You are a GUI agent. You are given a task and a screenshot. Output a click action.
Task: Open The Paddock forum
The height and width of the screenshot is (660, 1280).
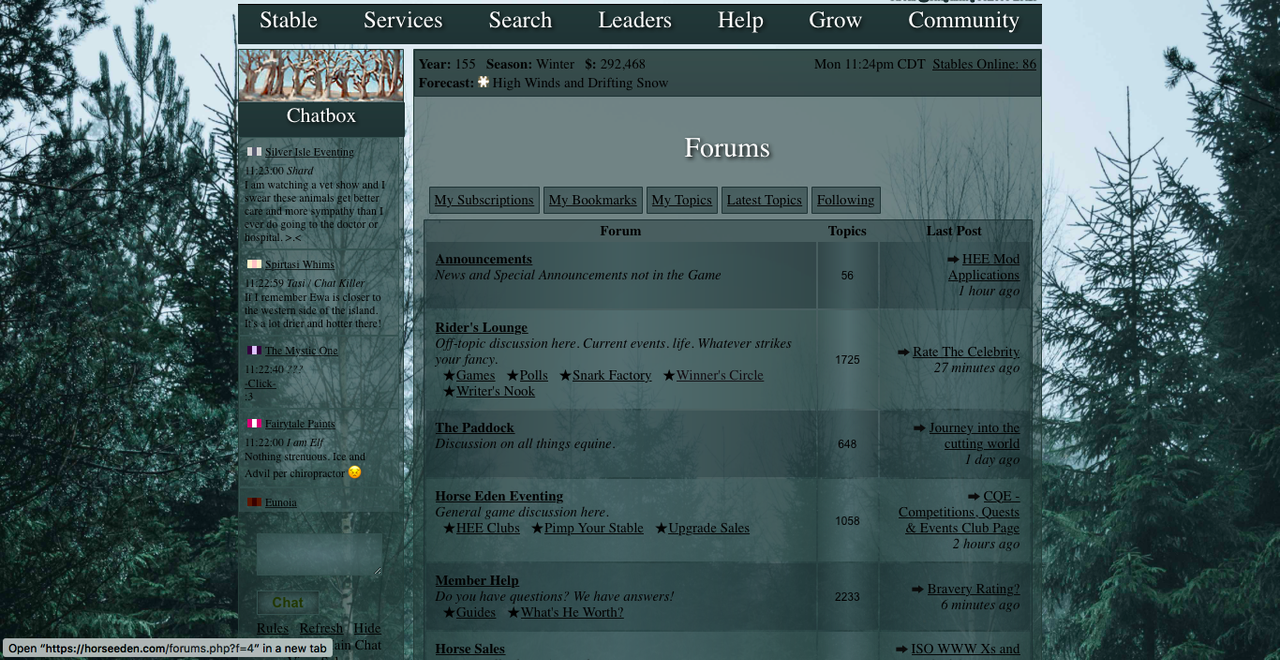click(474, 427)
